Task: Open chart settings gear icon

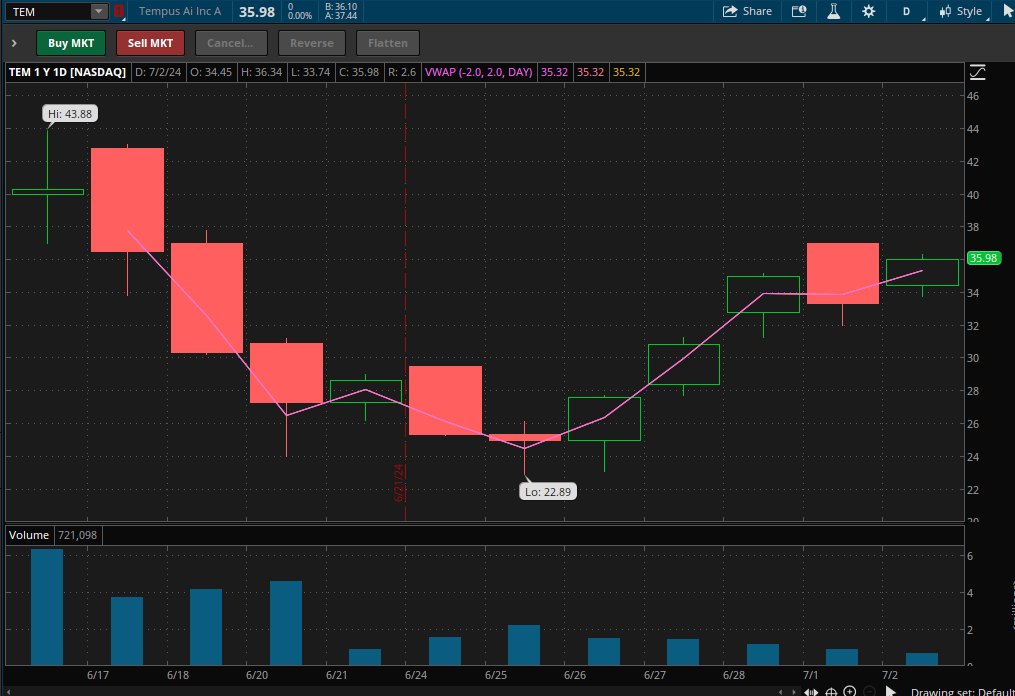Action: [869, 11]
